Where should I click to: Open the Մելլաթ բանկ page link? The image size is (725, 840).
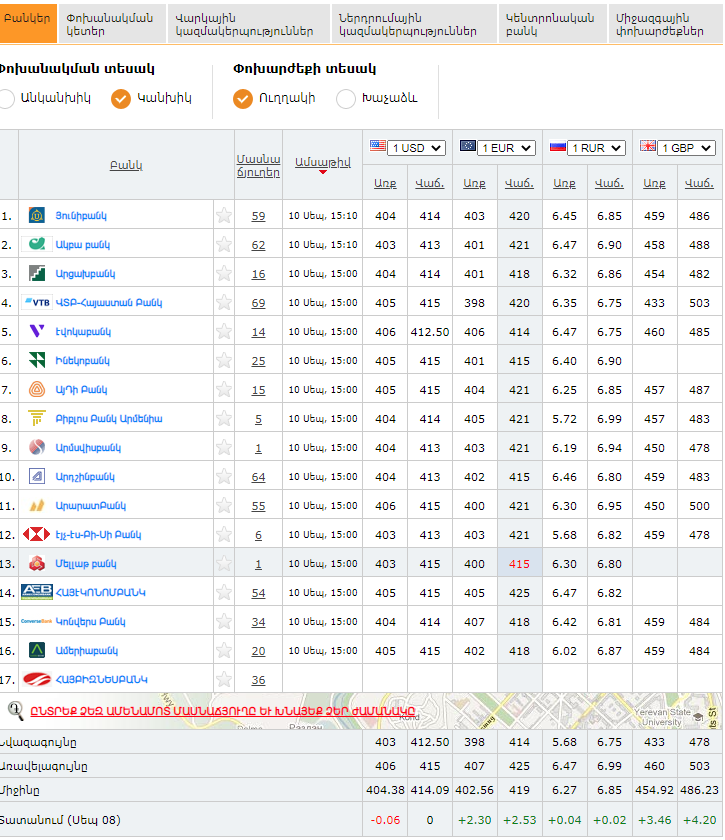(x=86, y=563)
